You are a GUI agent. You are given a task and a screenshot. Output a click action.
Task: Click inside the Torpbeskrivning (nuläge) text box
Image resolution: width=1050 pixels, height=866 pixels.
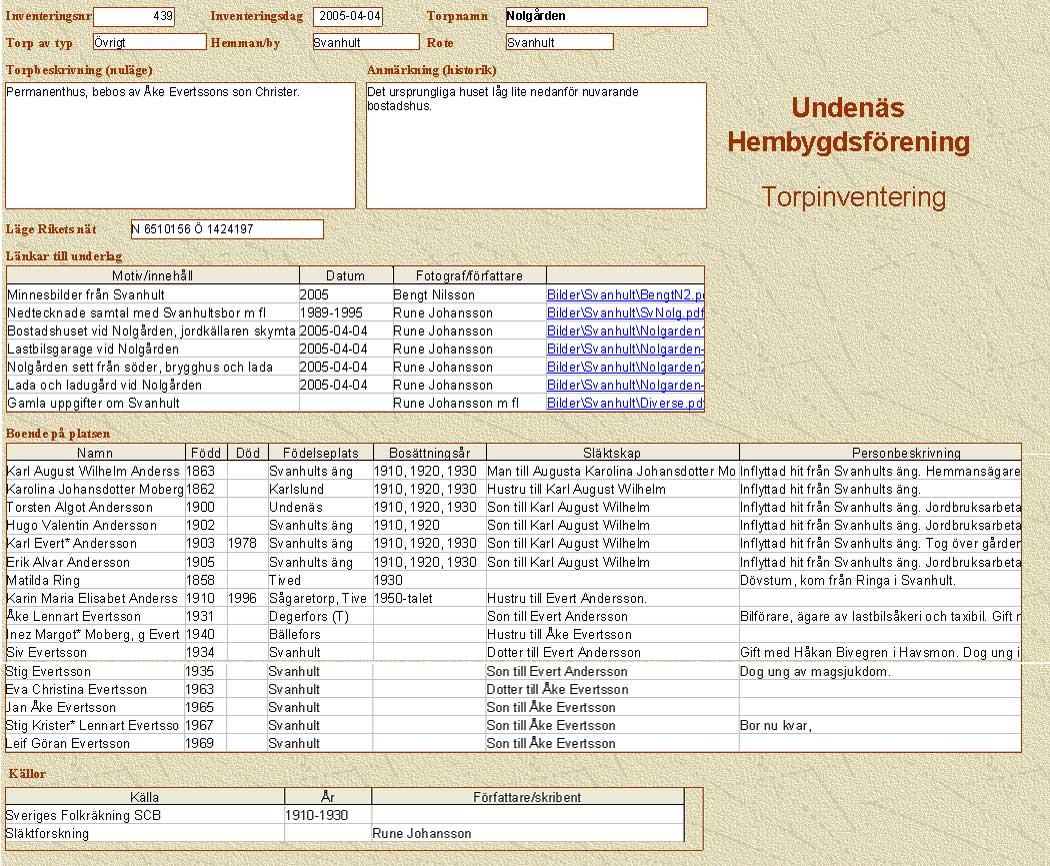[x=180, y=145]
